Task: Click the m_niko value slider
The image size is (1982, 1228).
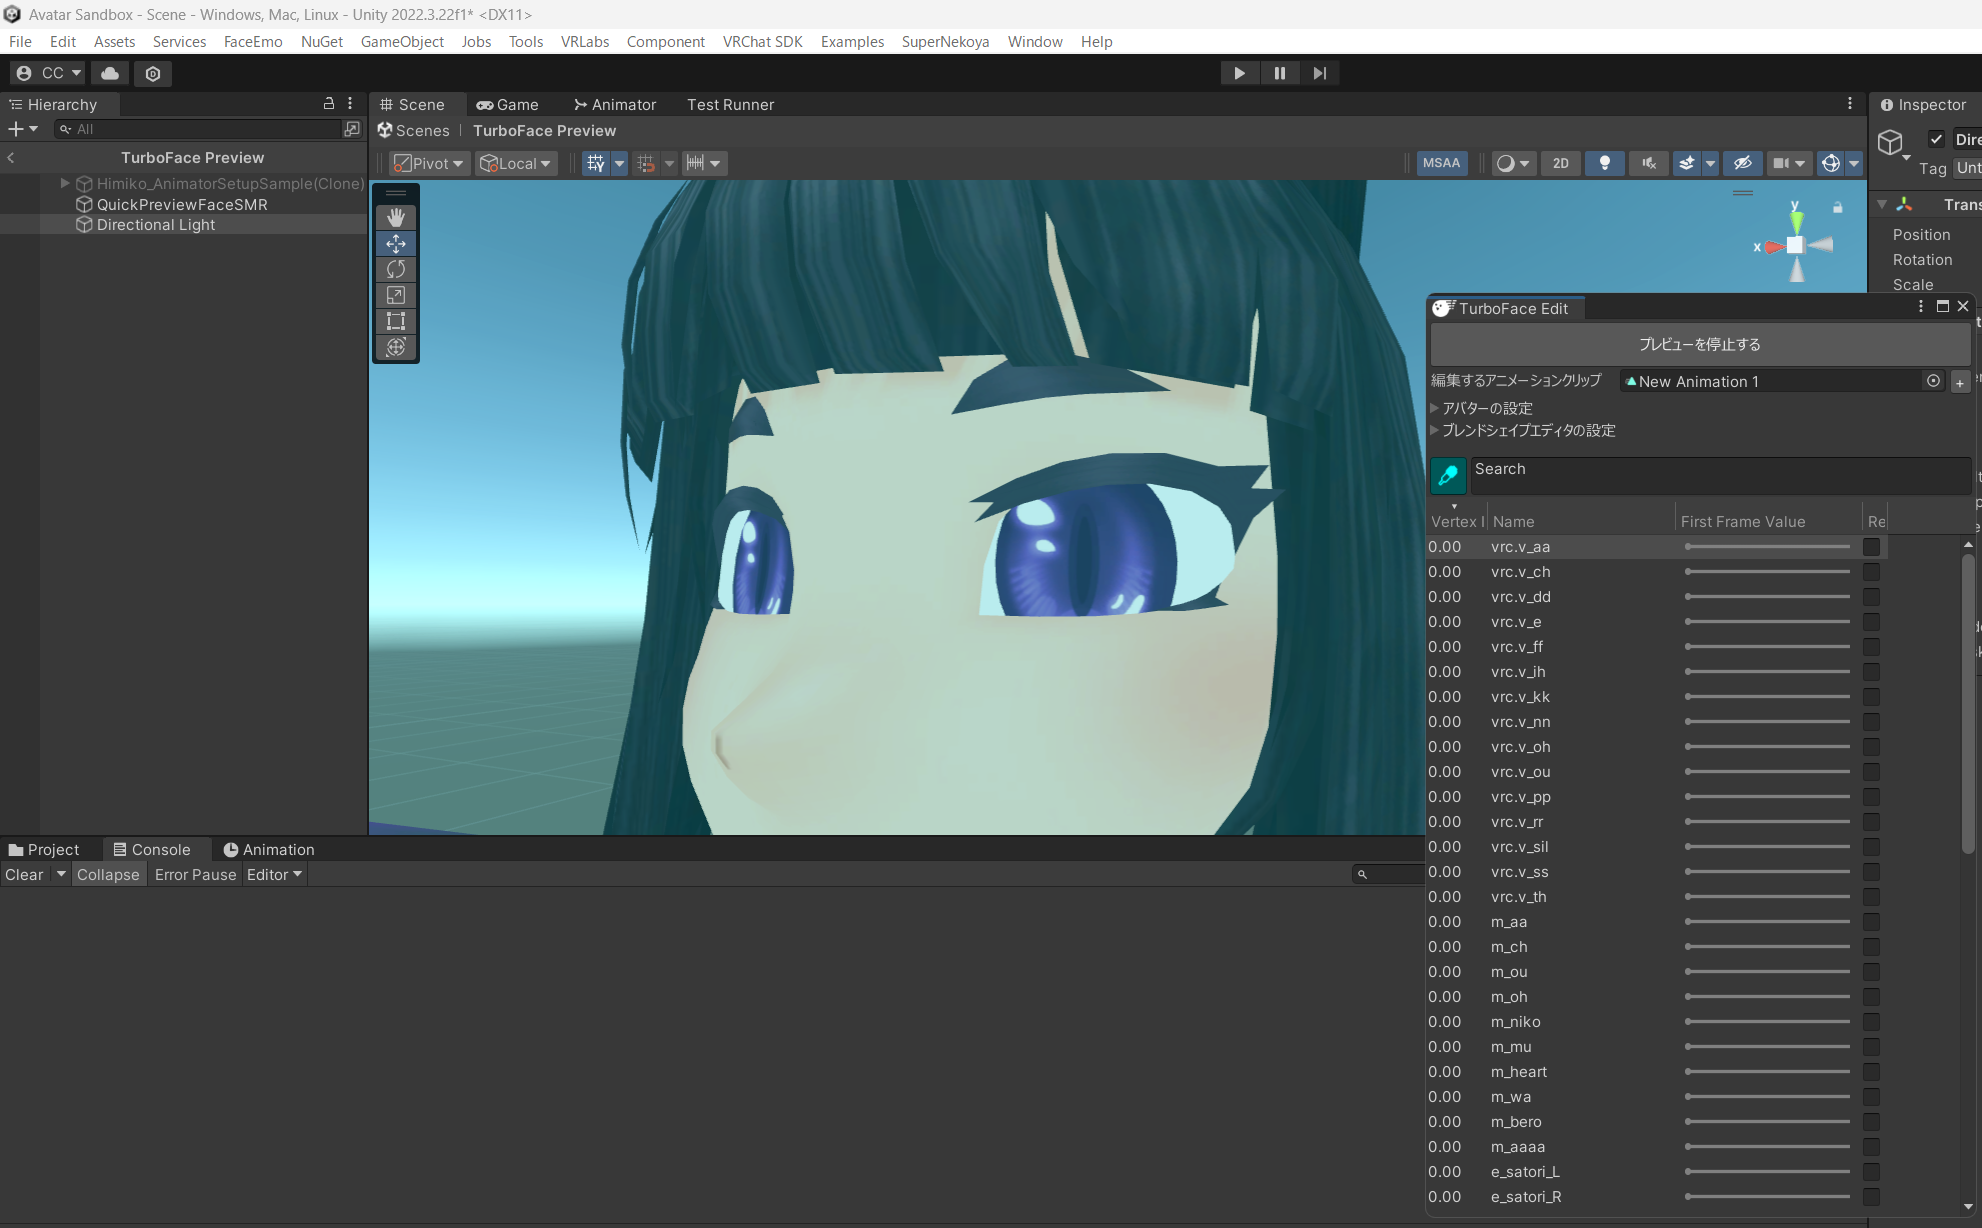Action: point(1767,1022)
